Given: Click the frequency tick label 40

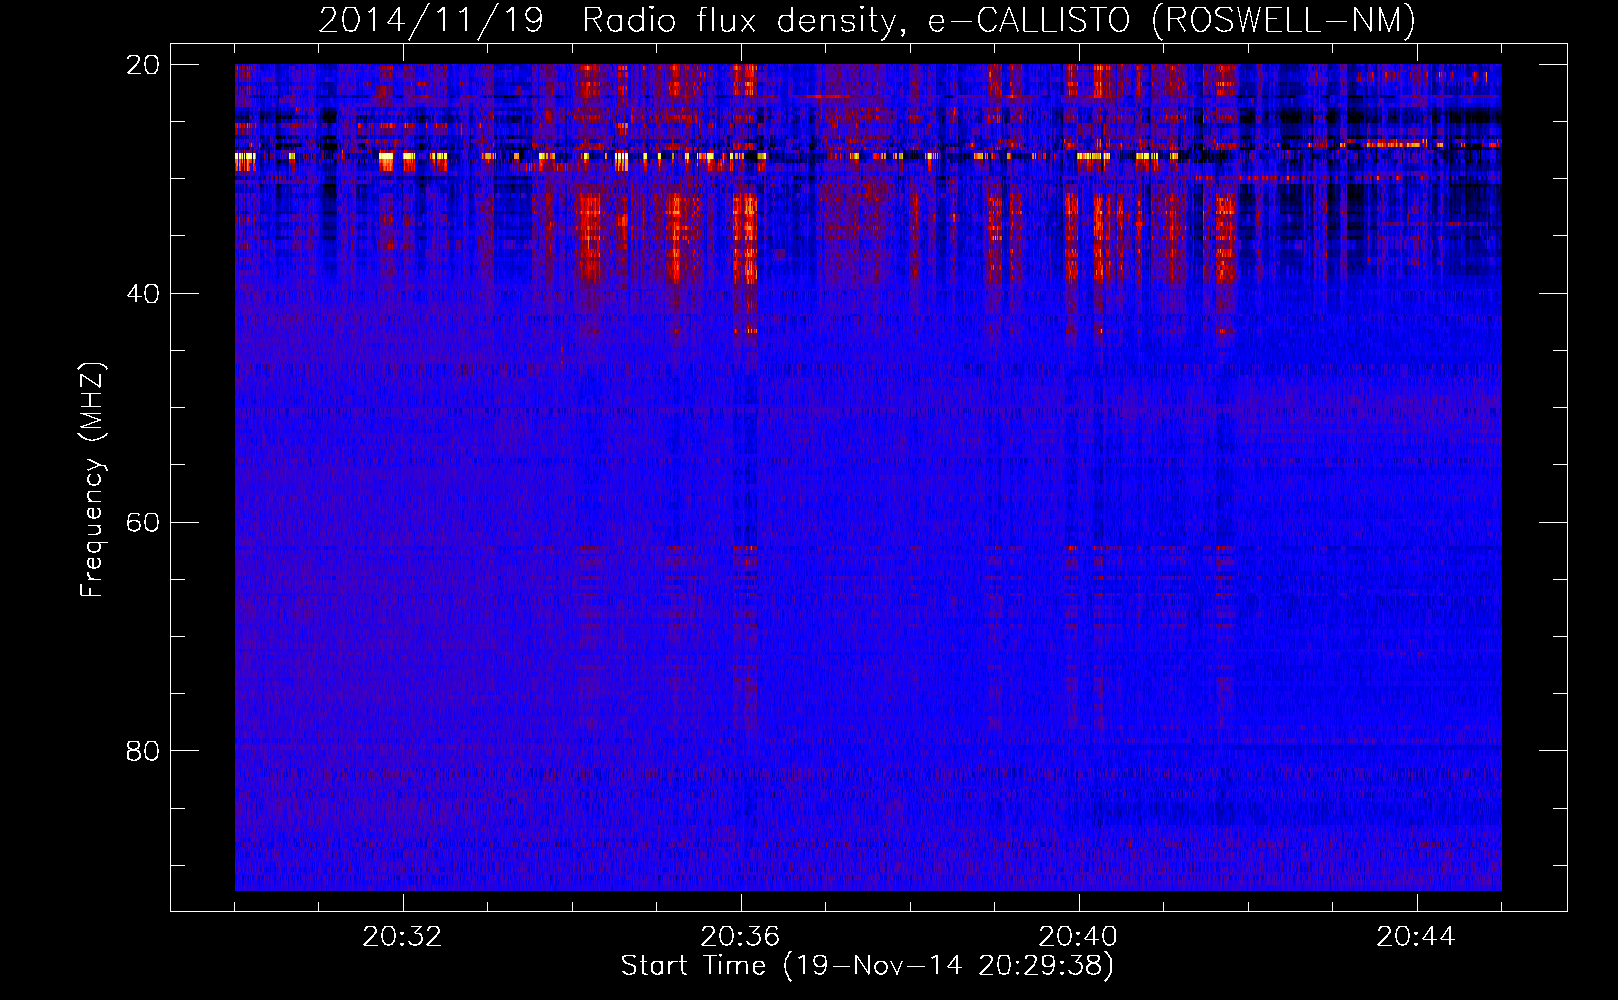Looking at the screenshot, I should click(x=143, y=294).
